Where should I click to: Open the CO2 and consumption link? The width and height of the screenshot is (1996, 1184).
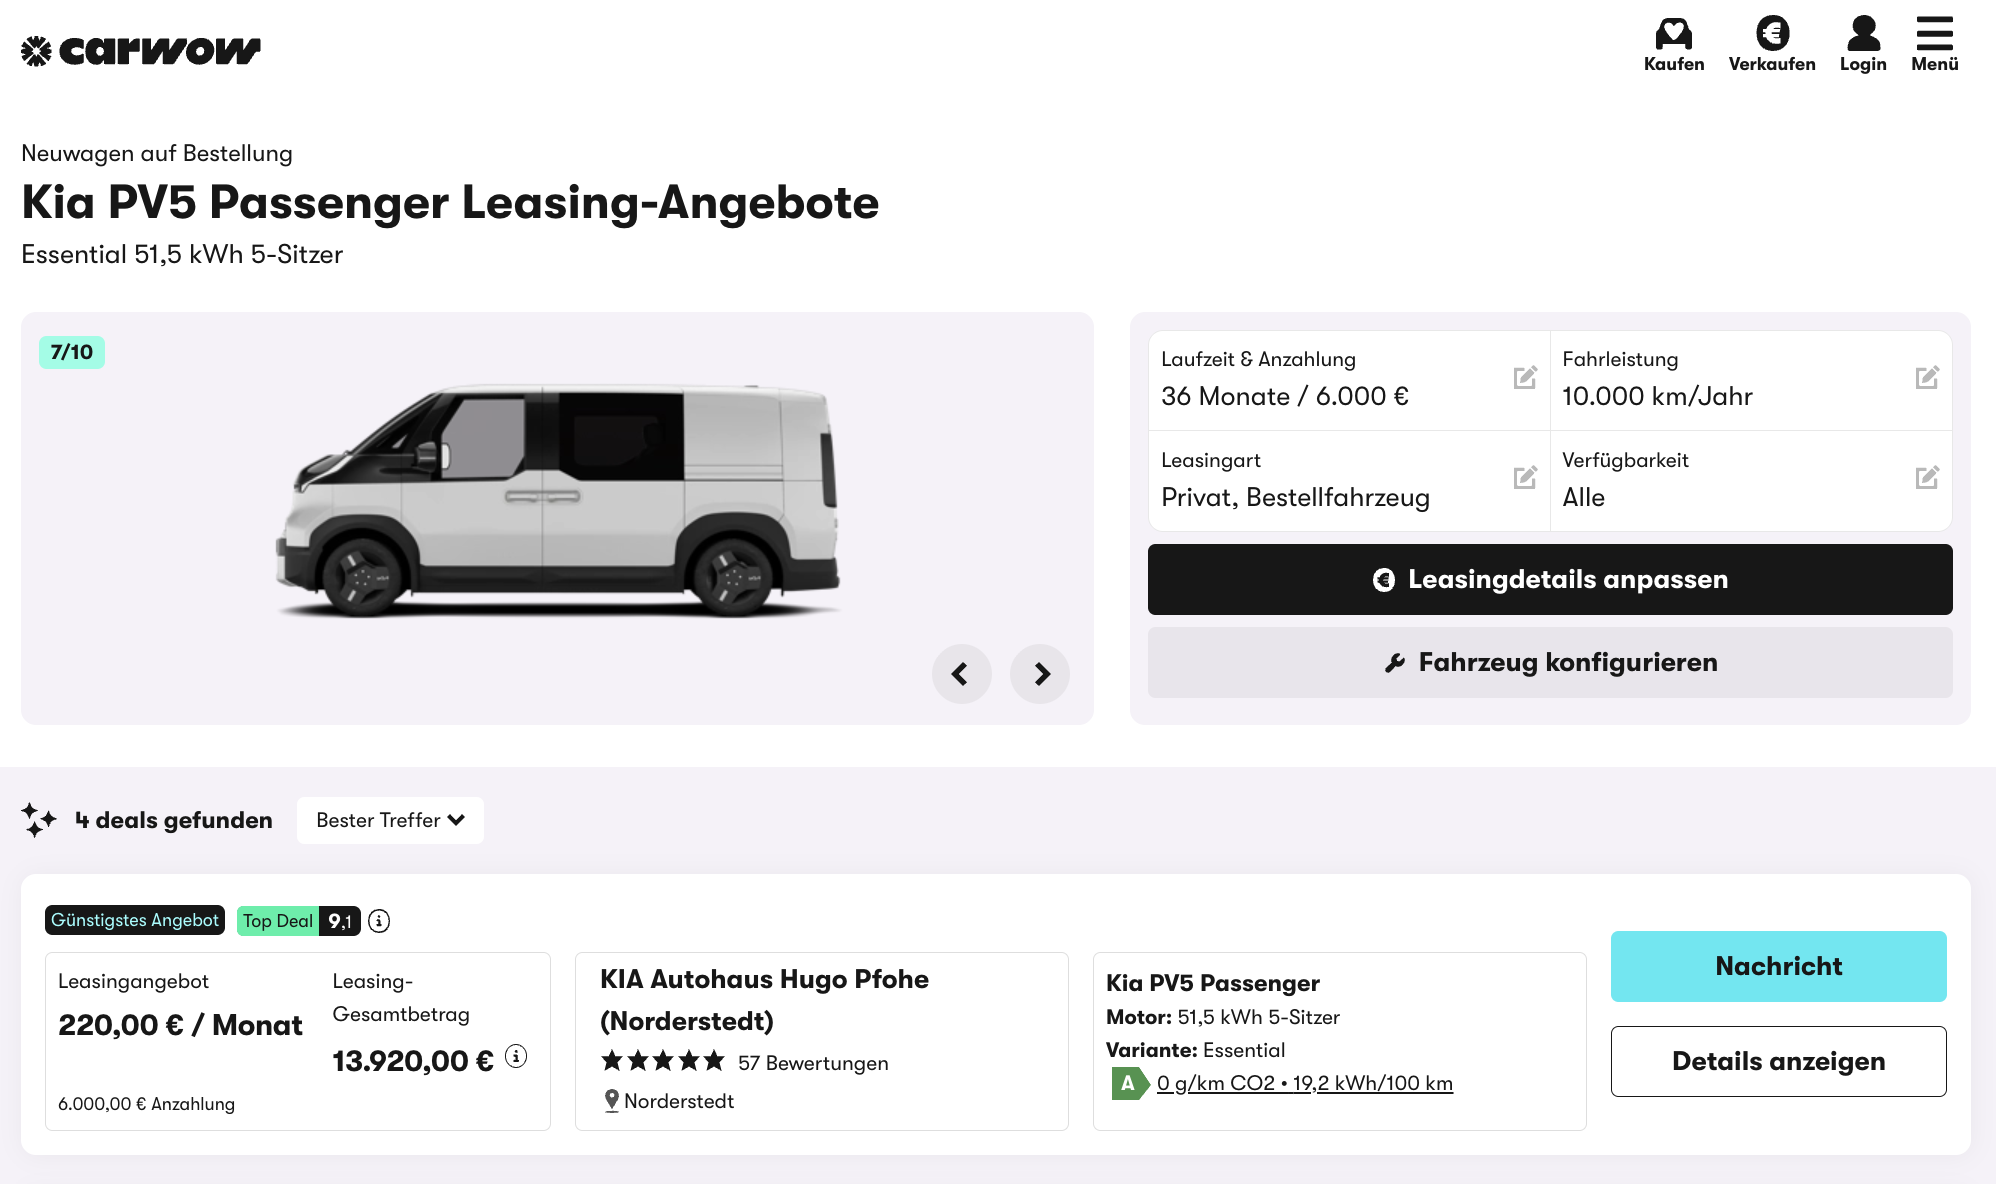click(x=1304, y=1083)
